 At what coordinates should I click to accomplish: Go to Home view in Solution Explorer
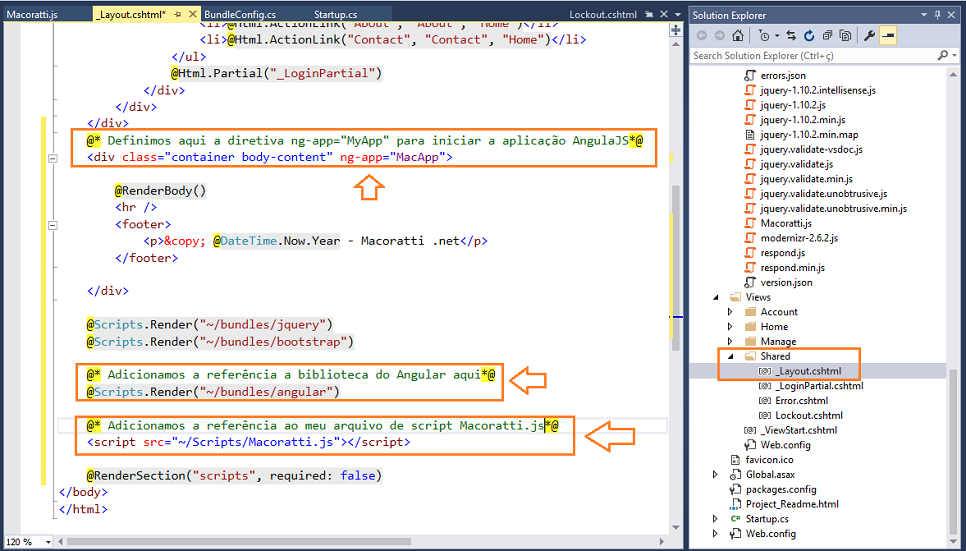(x=737, y=36)
